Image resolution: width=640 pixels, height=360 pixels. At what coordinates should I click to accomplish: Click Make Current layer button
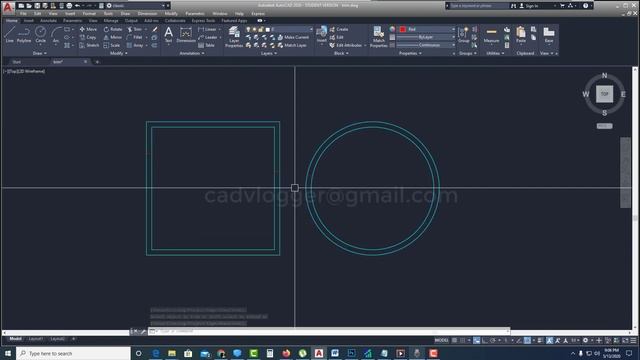pyautogui.click(x=293, y=37)
